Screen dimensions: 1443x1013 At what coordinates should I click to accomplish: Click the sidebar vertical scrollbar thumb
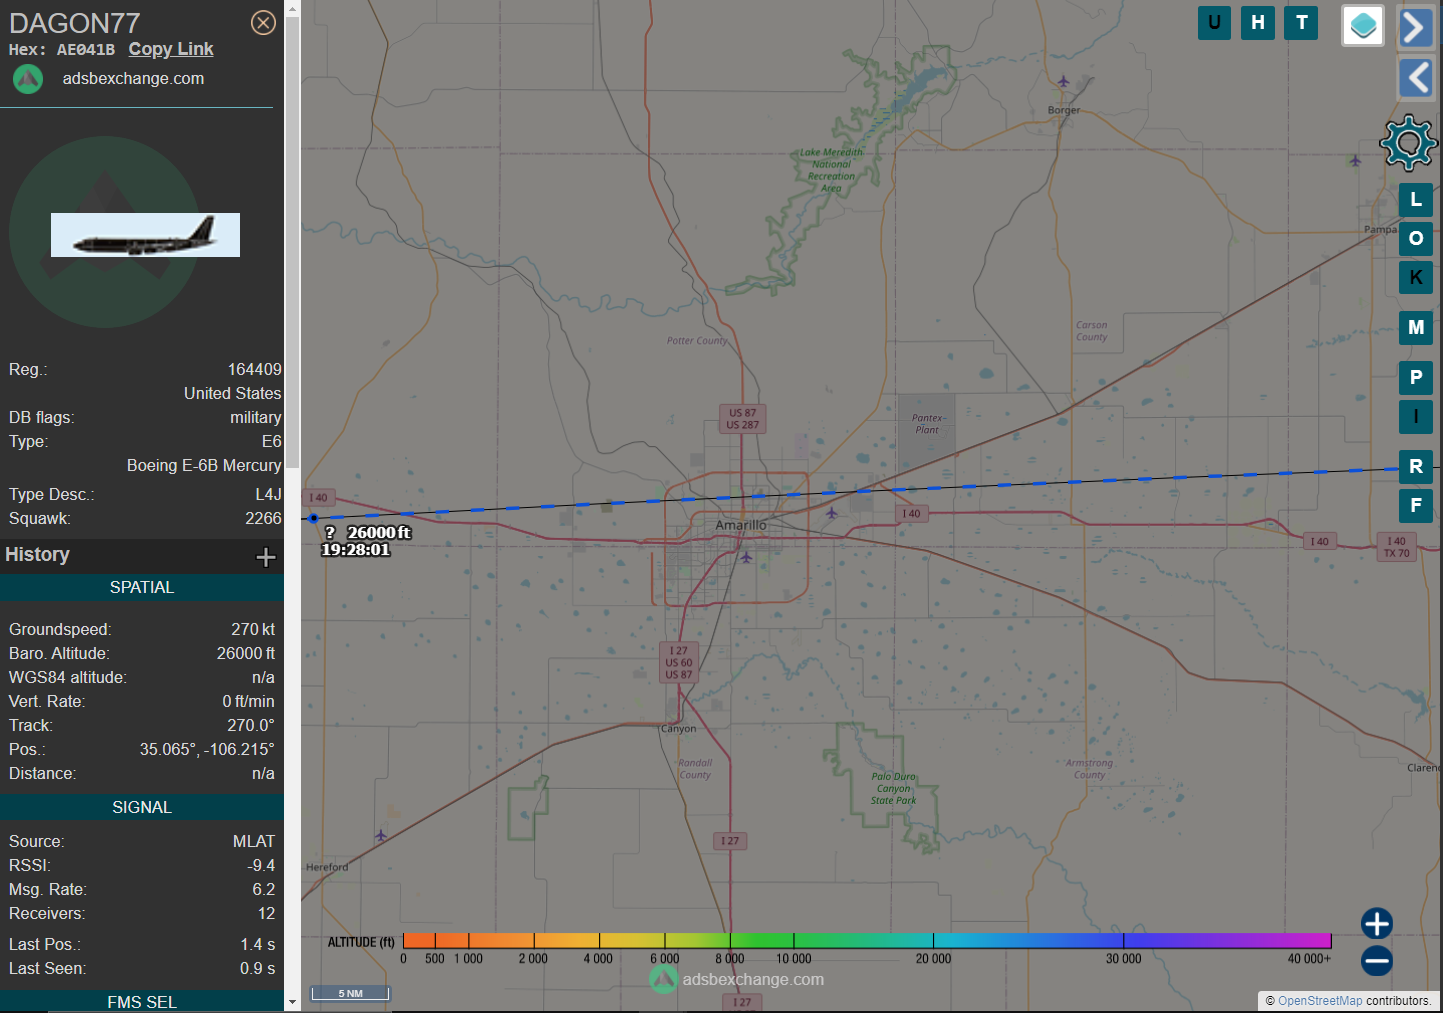(292, 243)
